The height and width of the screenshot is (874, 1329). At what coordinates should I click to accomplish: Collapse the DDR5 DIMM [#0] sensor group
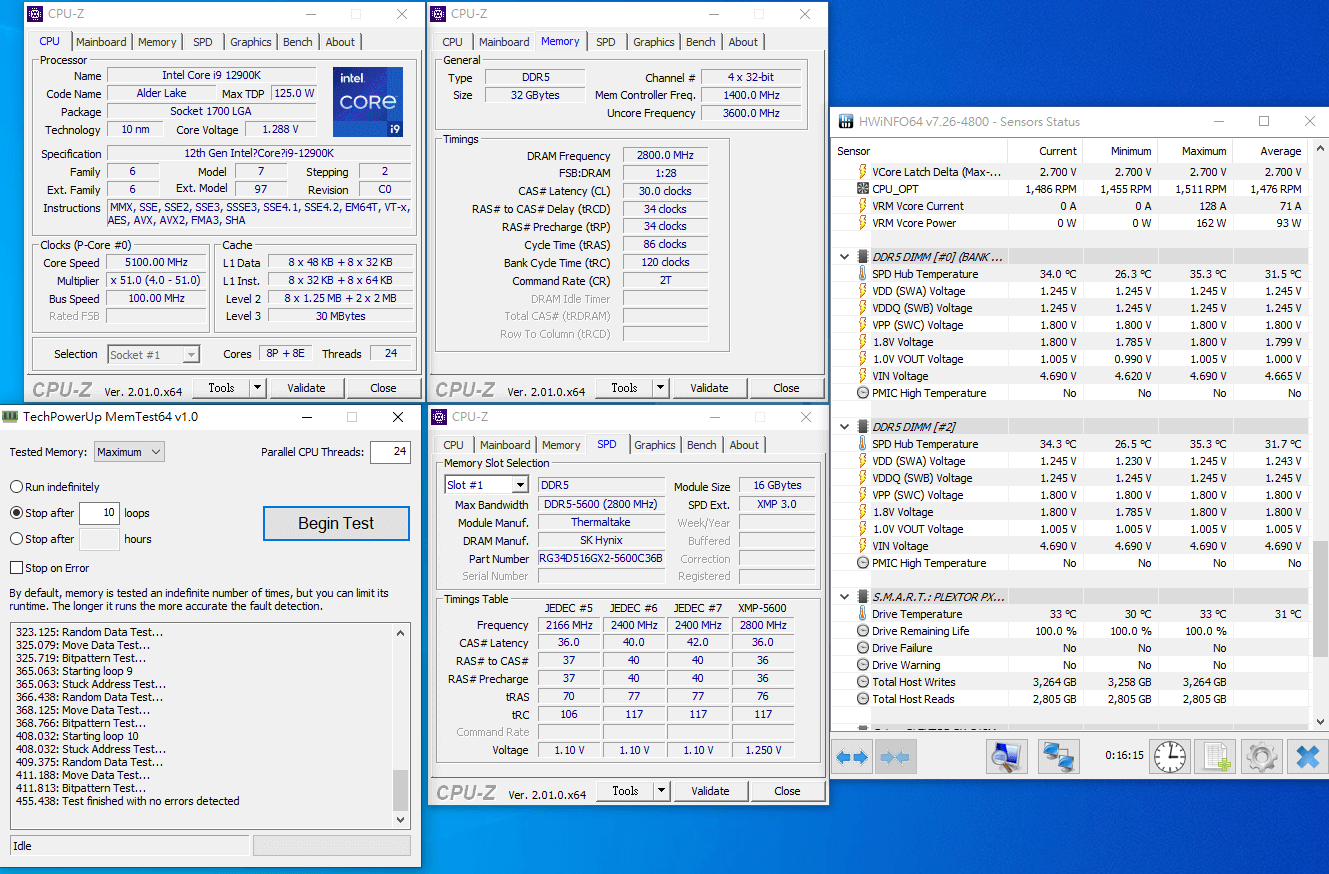[845, 257]
